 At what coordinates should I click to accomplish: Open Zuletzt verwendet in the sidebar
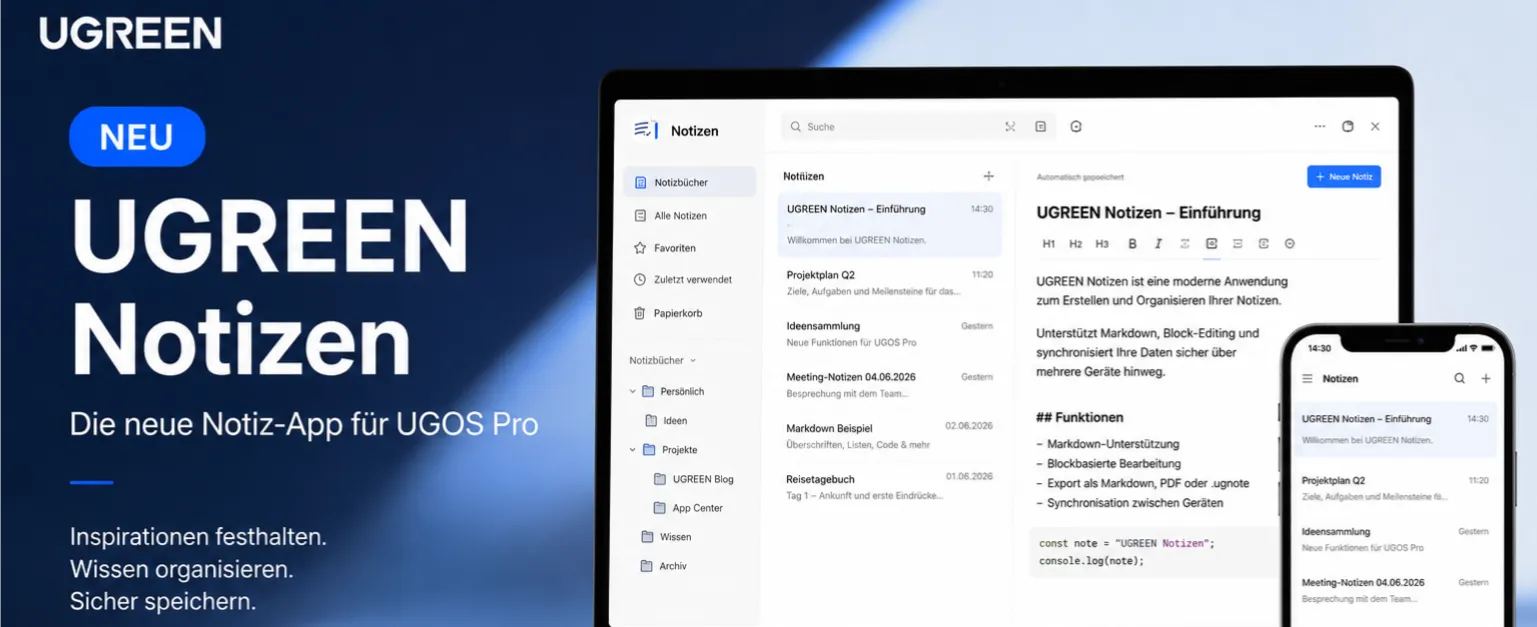click(x=689, y=280)
